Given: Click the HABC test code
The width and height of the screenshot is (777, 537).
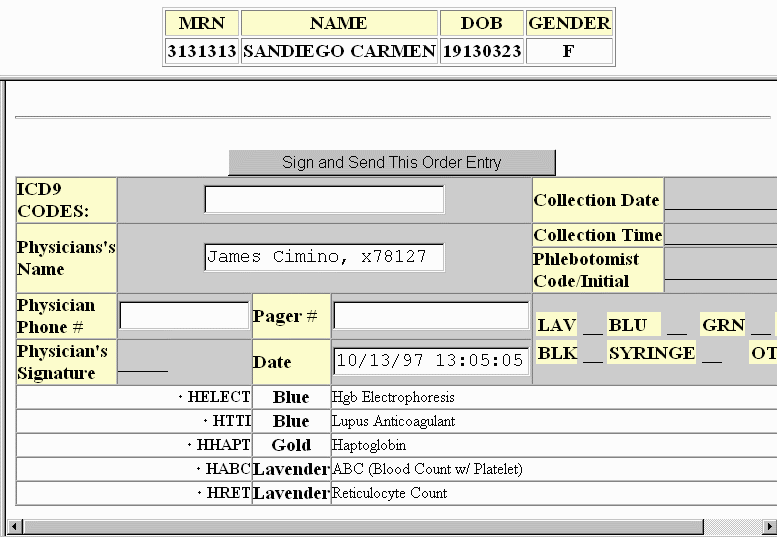Looking at the screenshot, I should click(x=227, y=470).
